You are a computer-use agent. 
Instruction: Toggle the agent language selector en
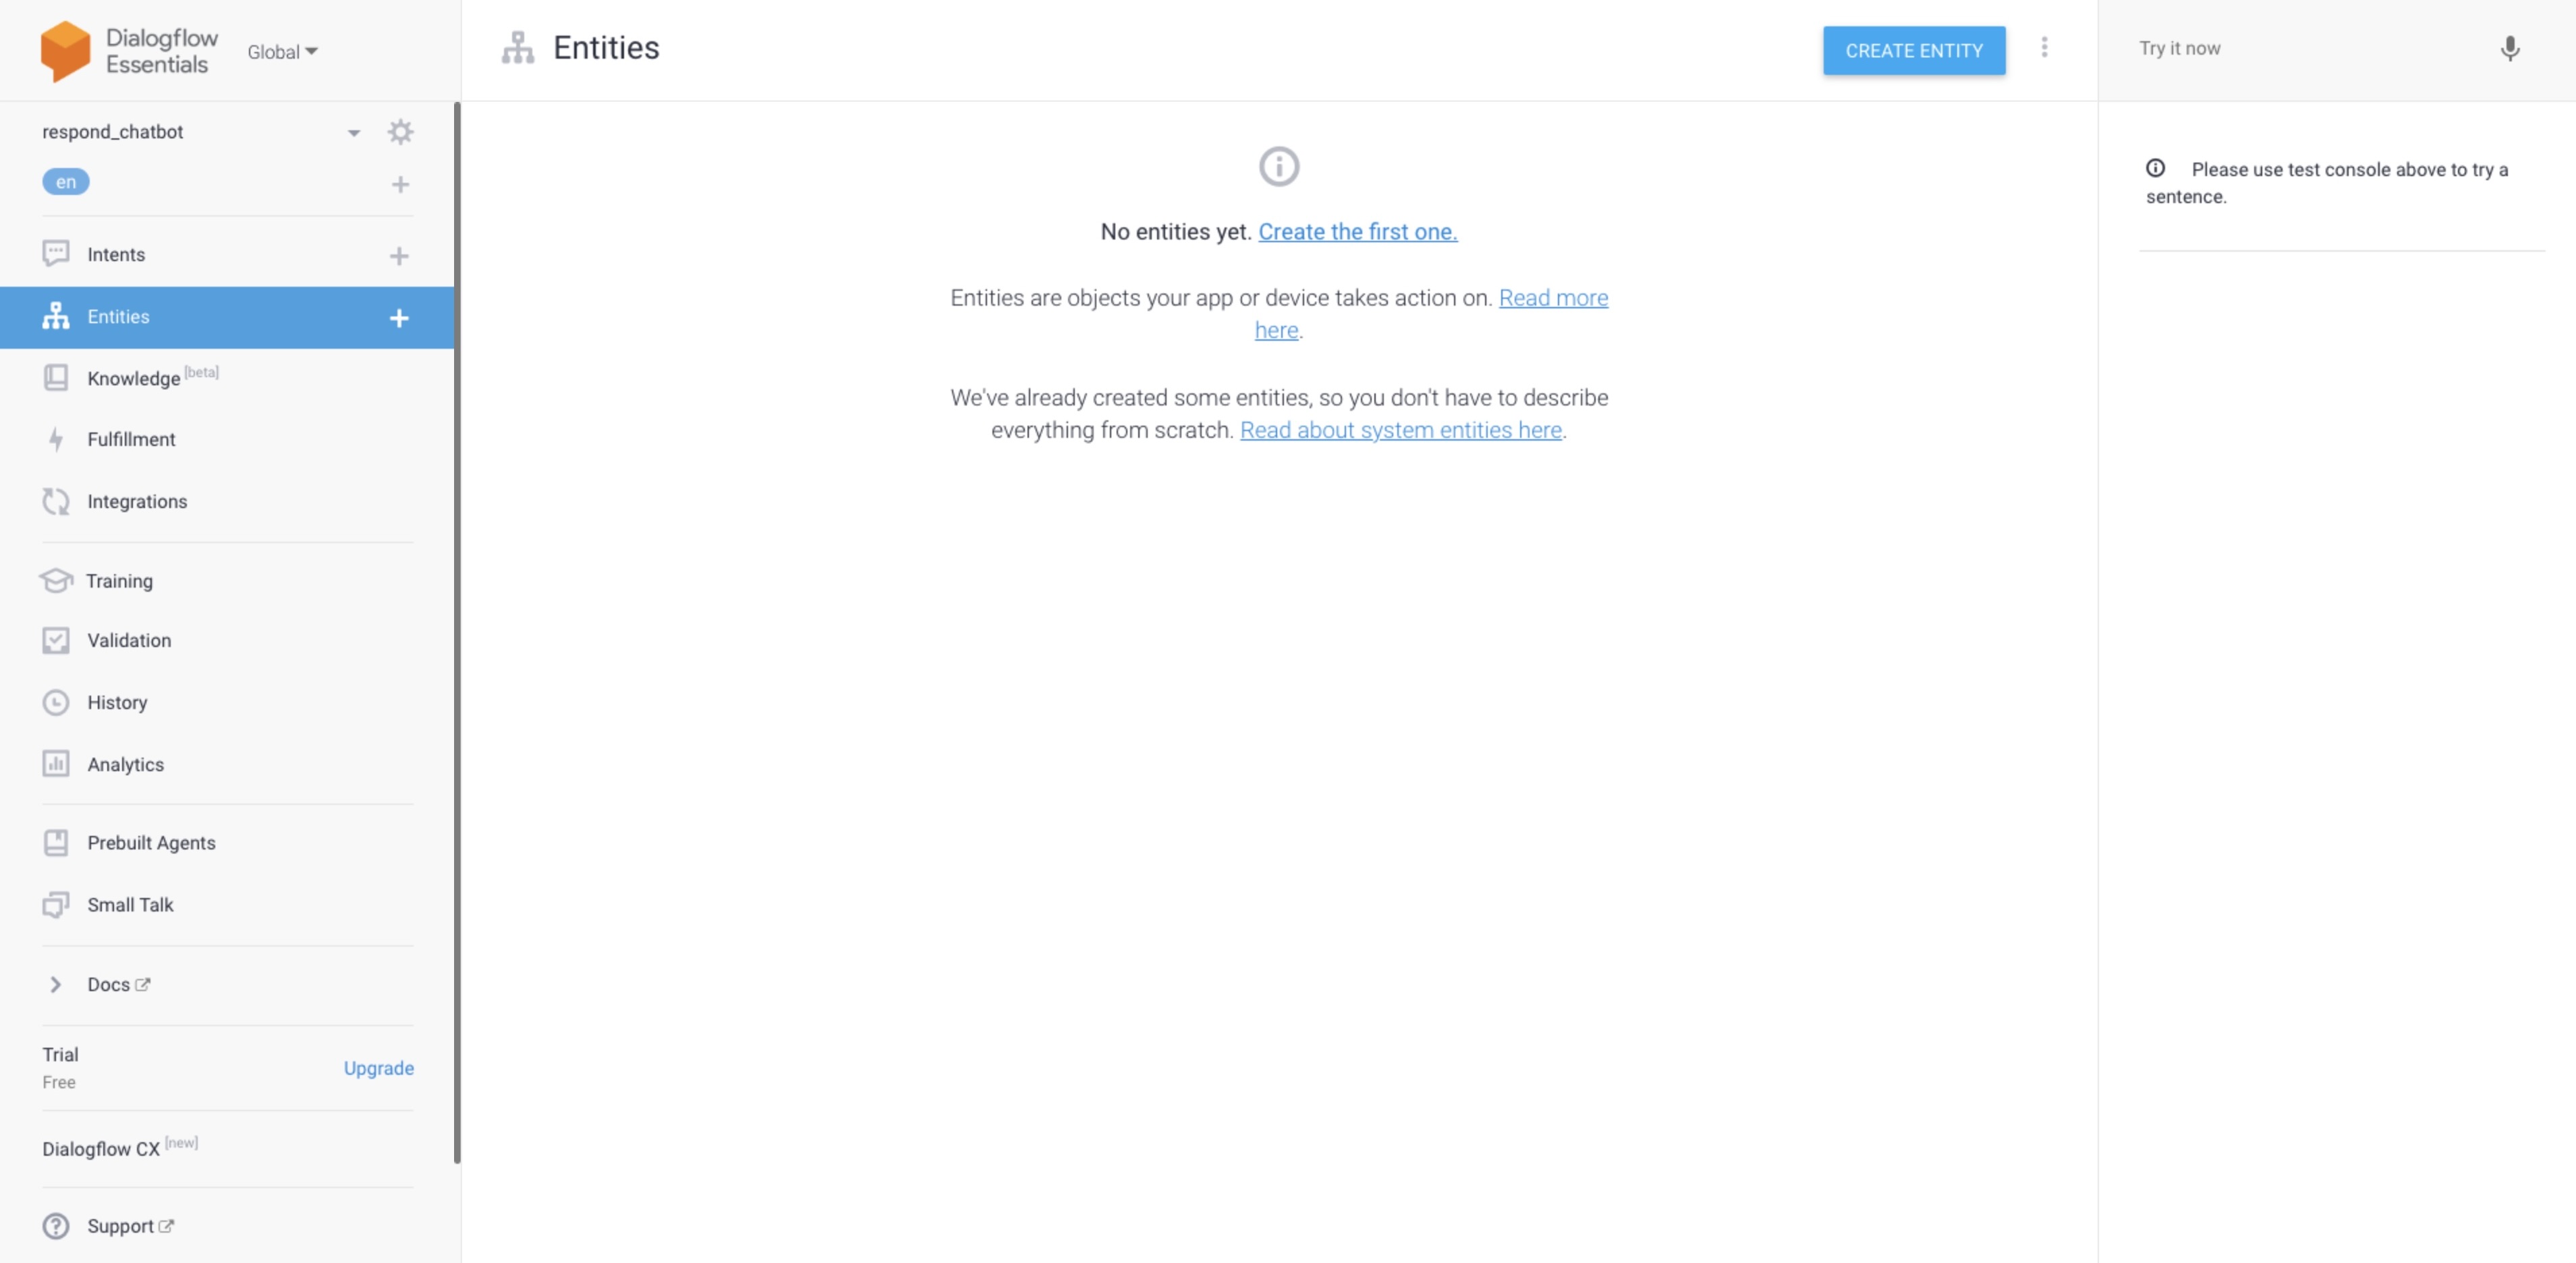64,182
